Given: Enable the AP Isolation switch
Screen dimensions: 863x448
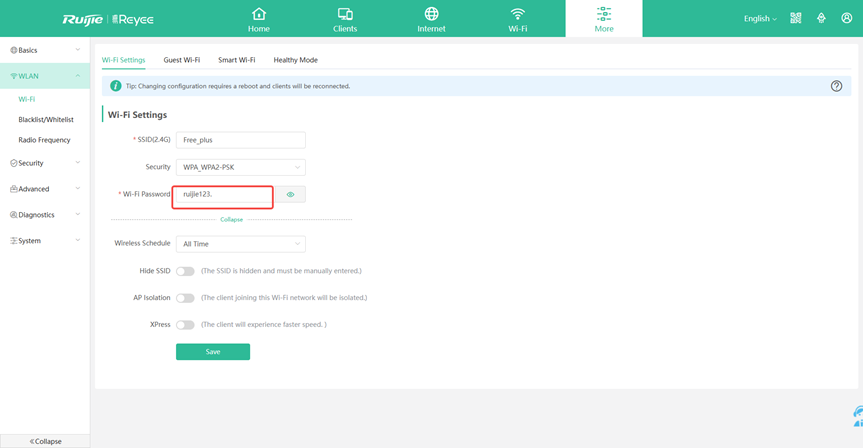Looking at the screenshot, I should point(185,298).
